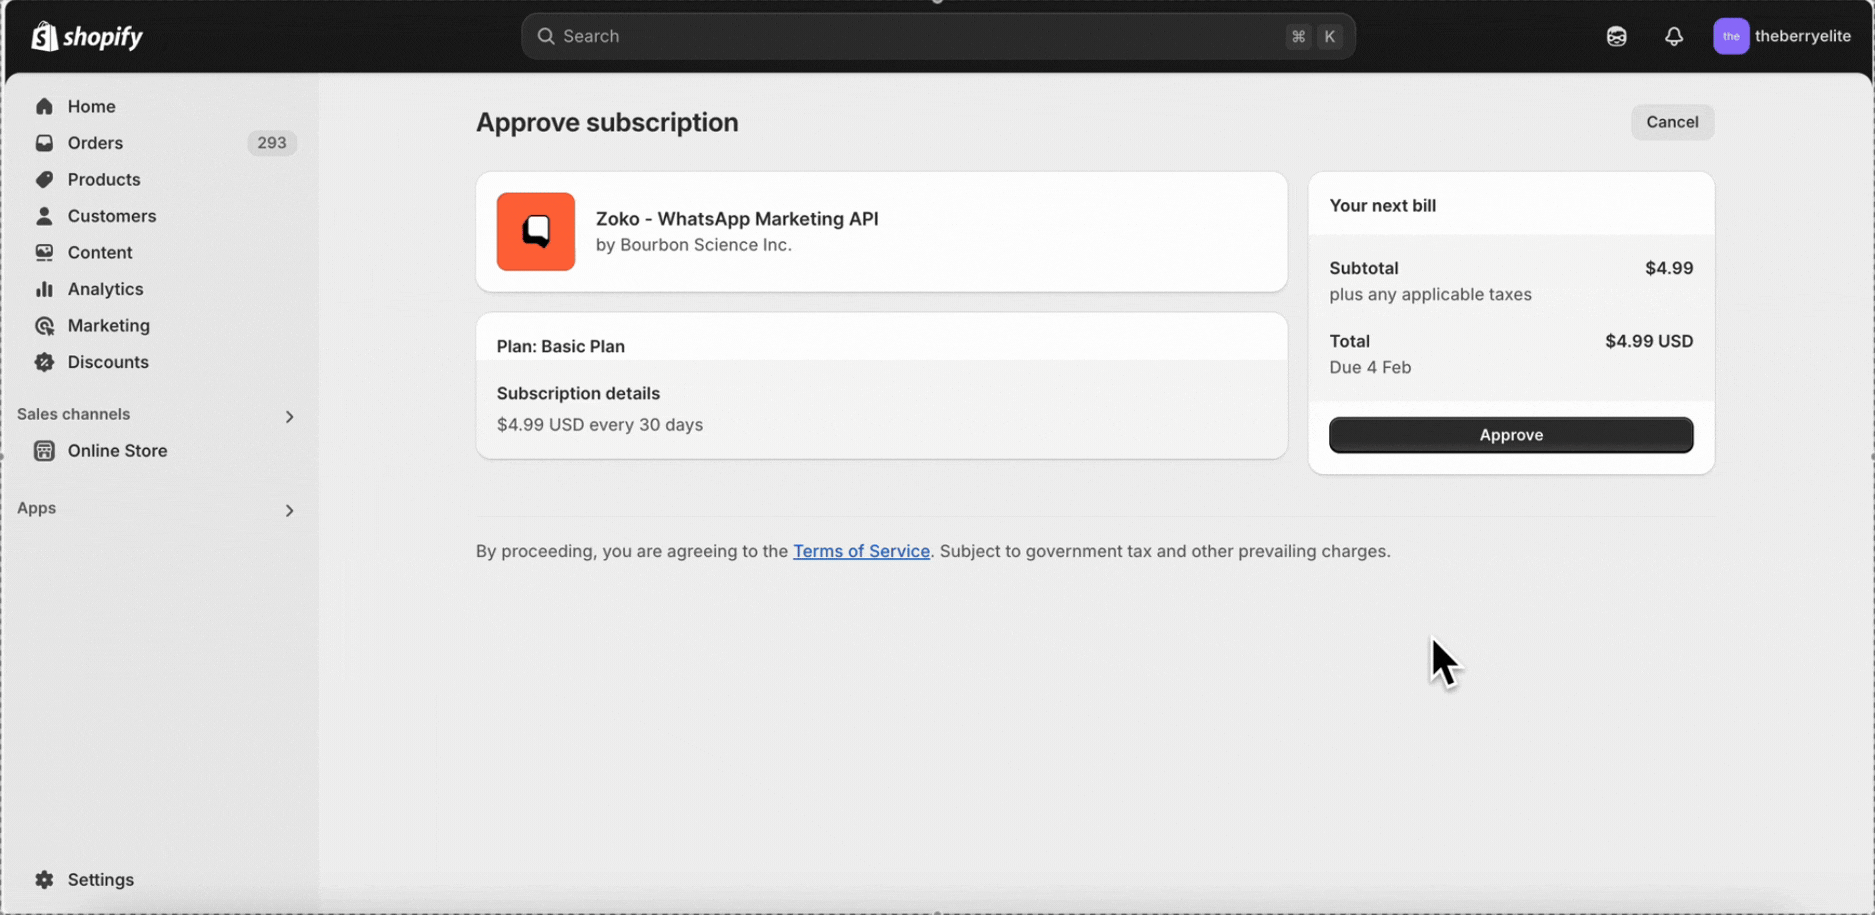Click 'Zoko - WhatsApp Marketing API' title
Image resolution: width=1875 pixels, height=915 pixels.
pos(737,219)
